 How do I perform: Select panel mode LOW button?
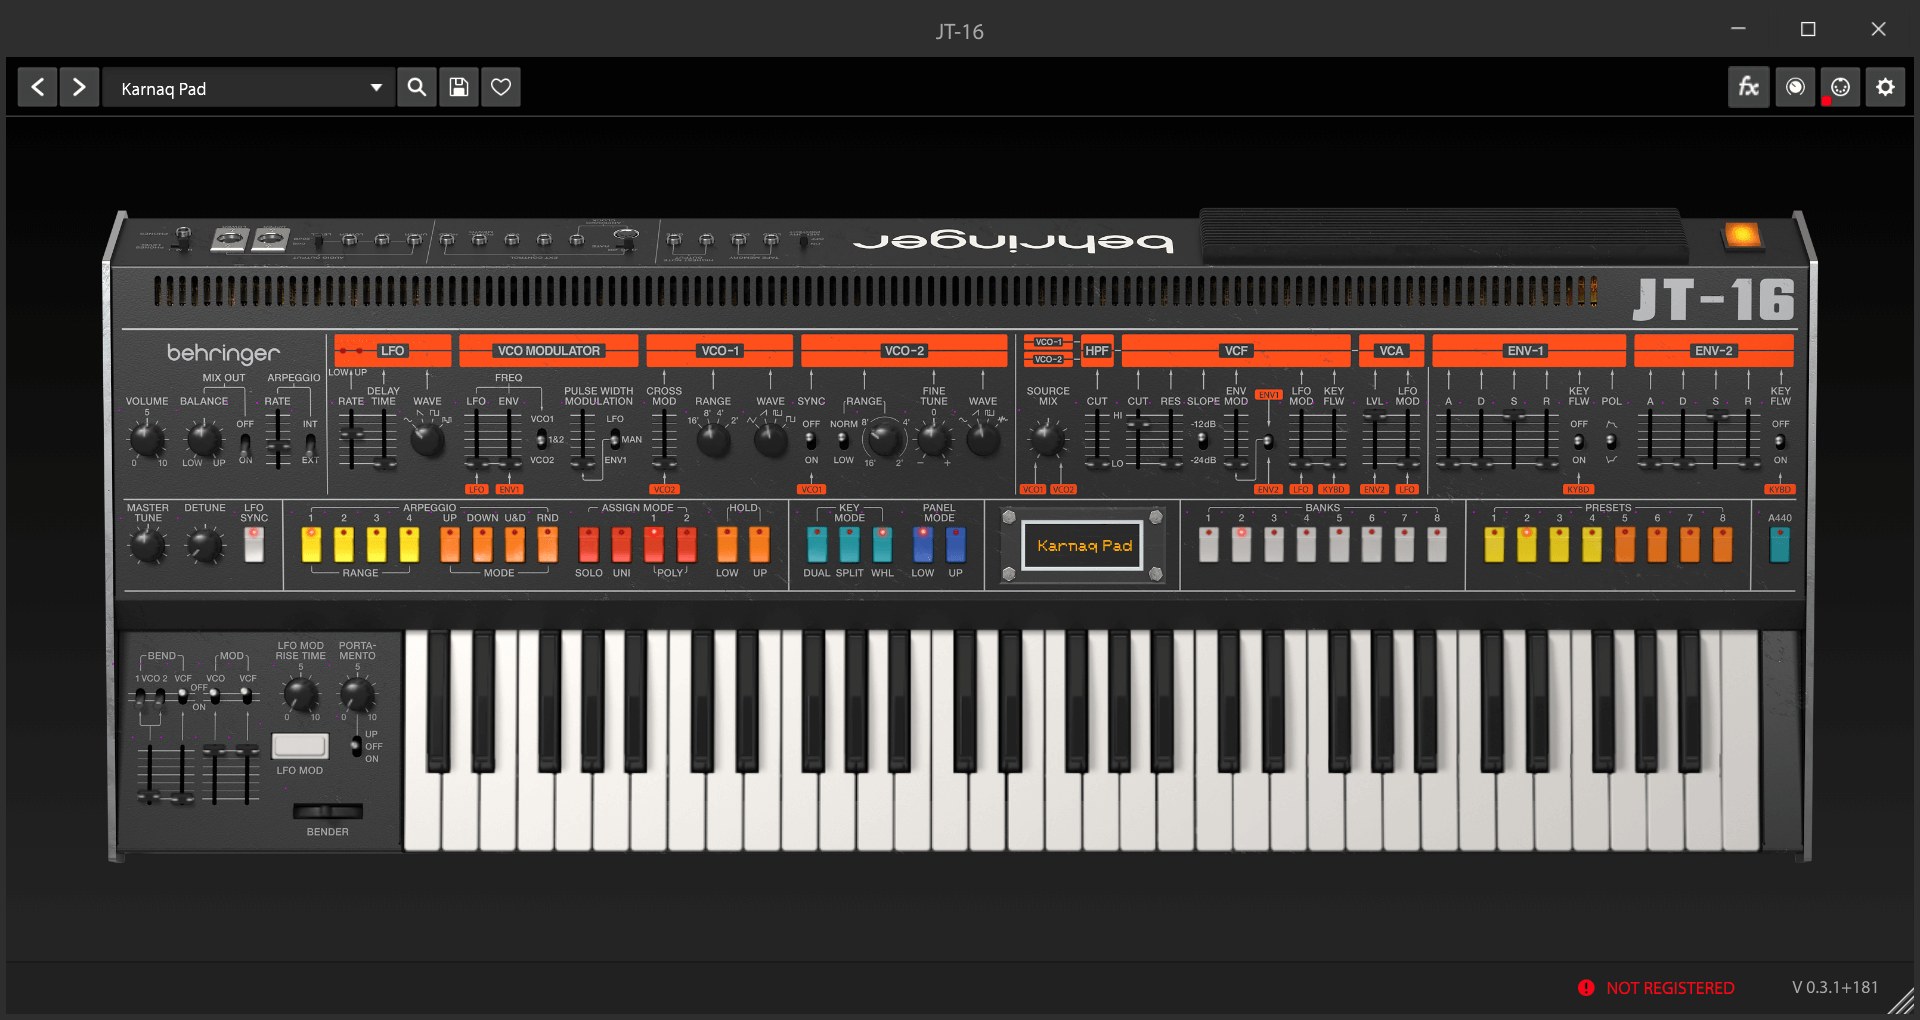pos(923,545)
